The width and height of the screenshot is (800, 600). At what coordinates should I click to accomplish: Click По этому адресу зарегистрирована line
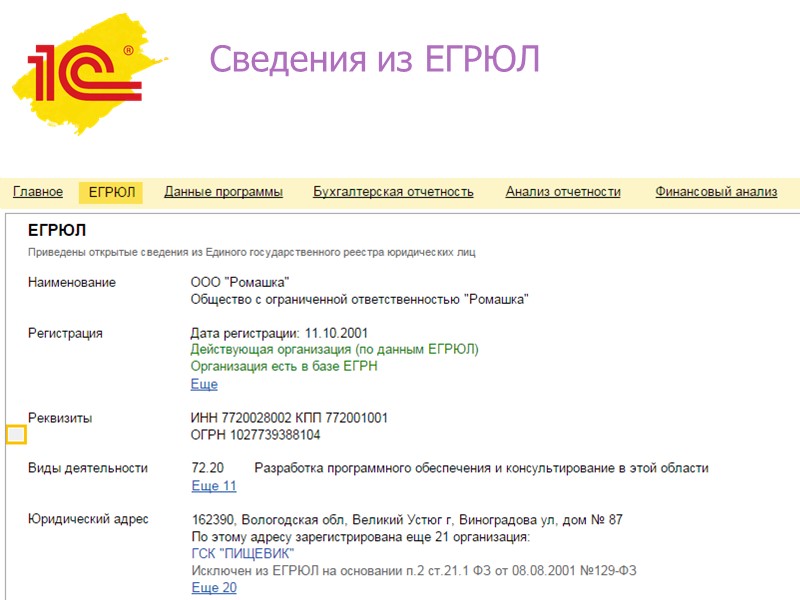point(361,537)
